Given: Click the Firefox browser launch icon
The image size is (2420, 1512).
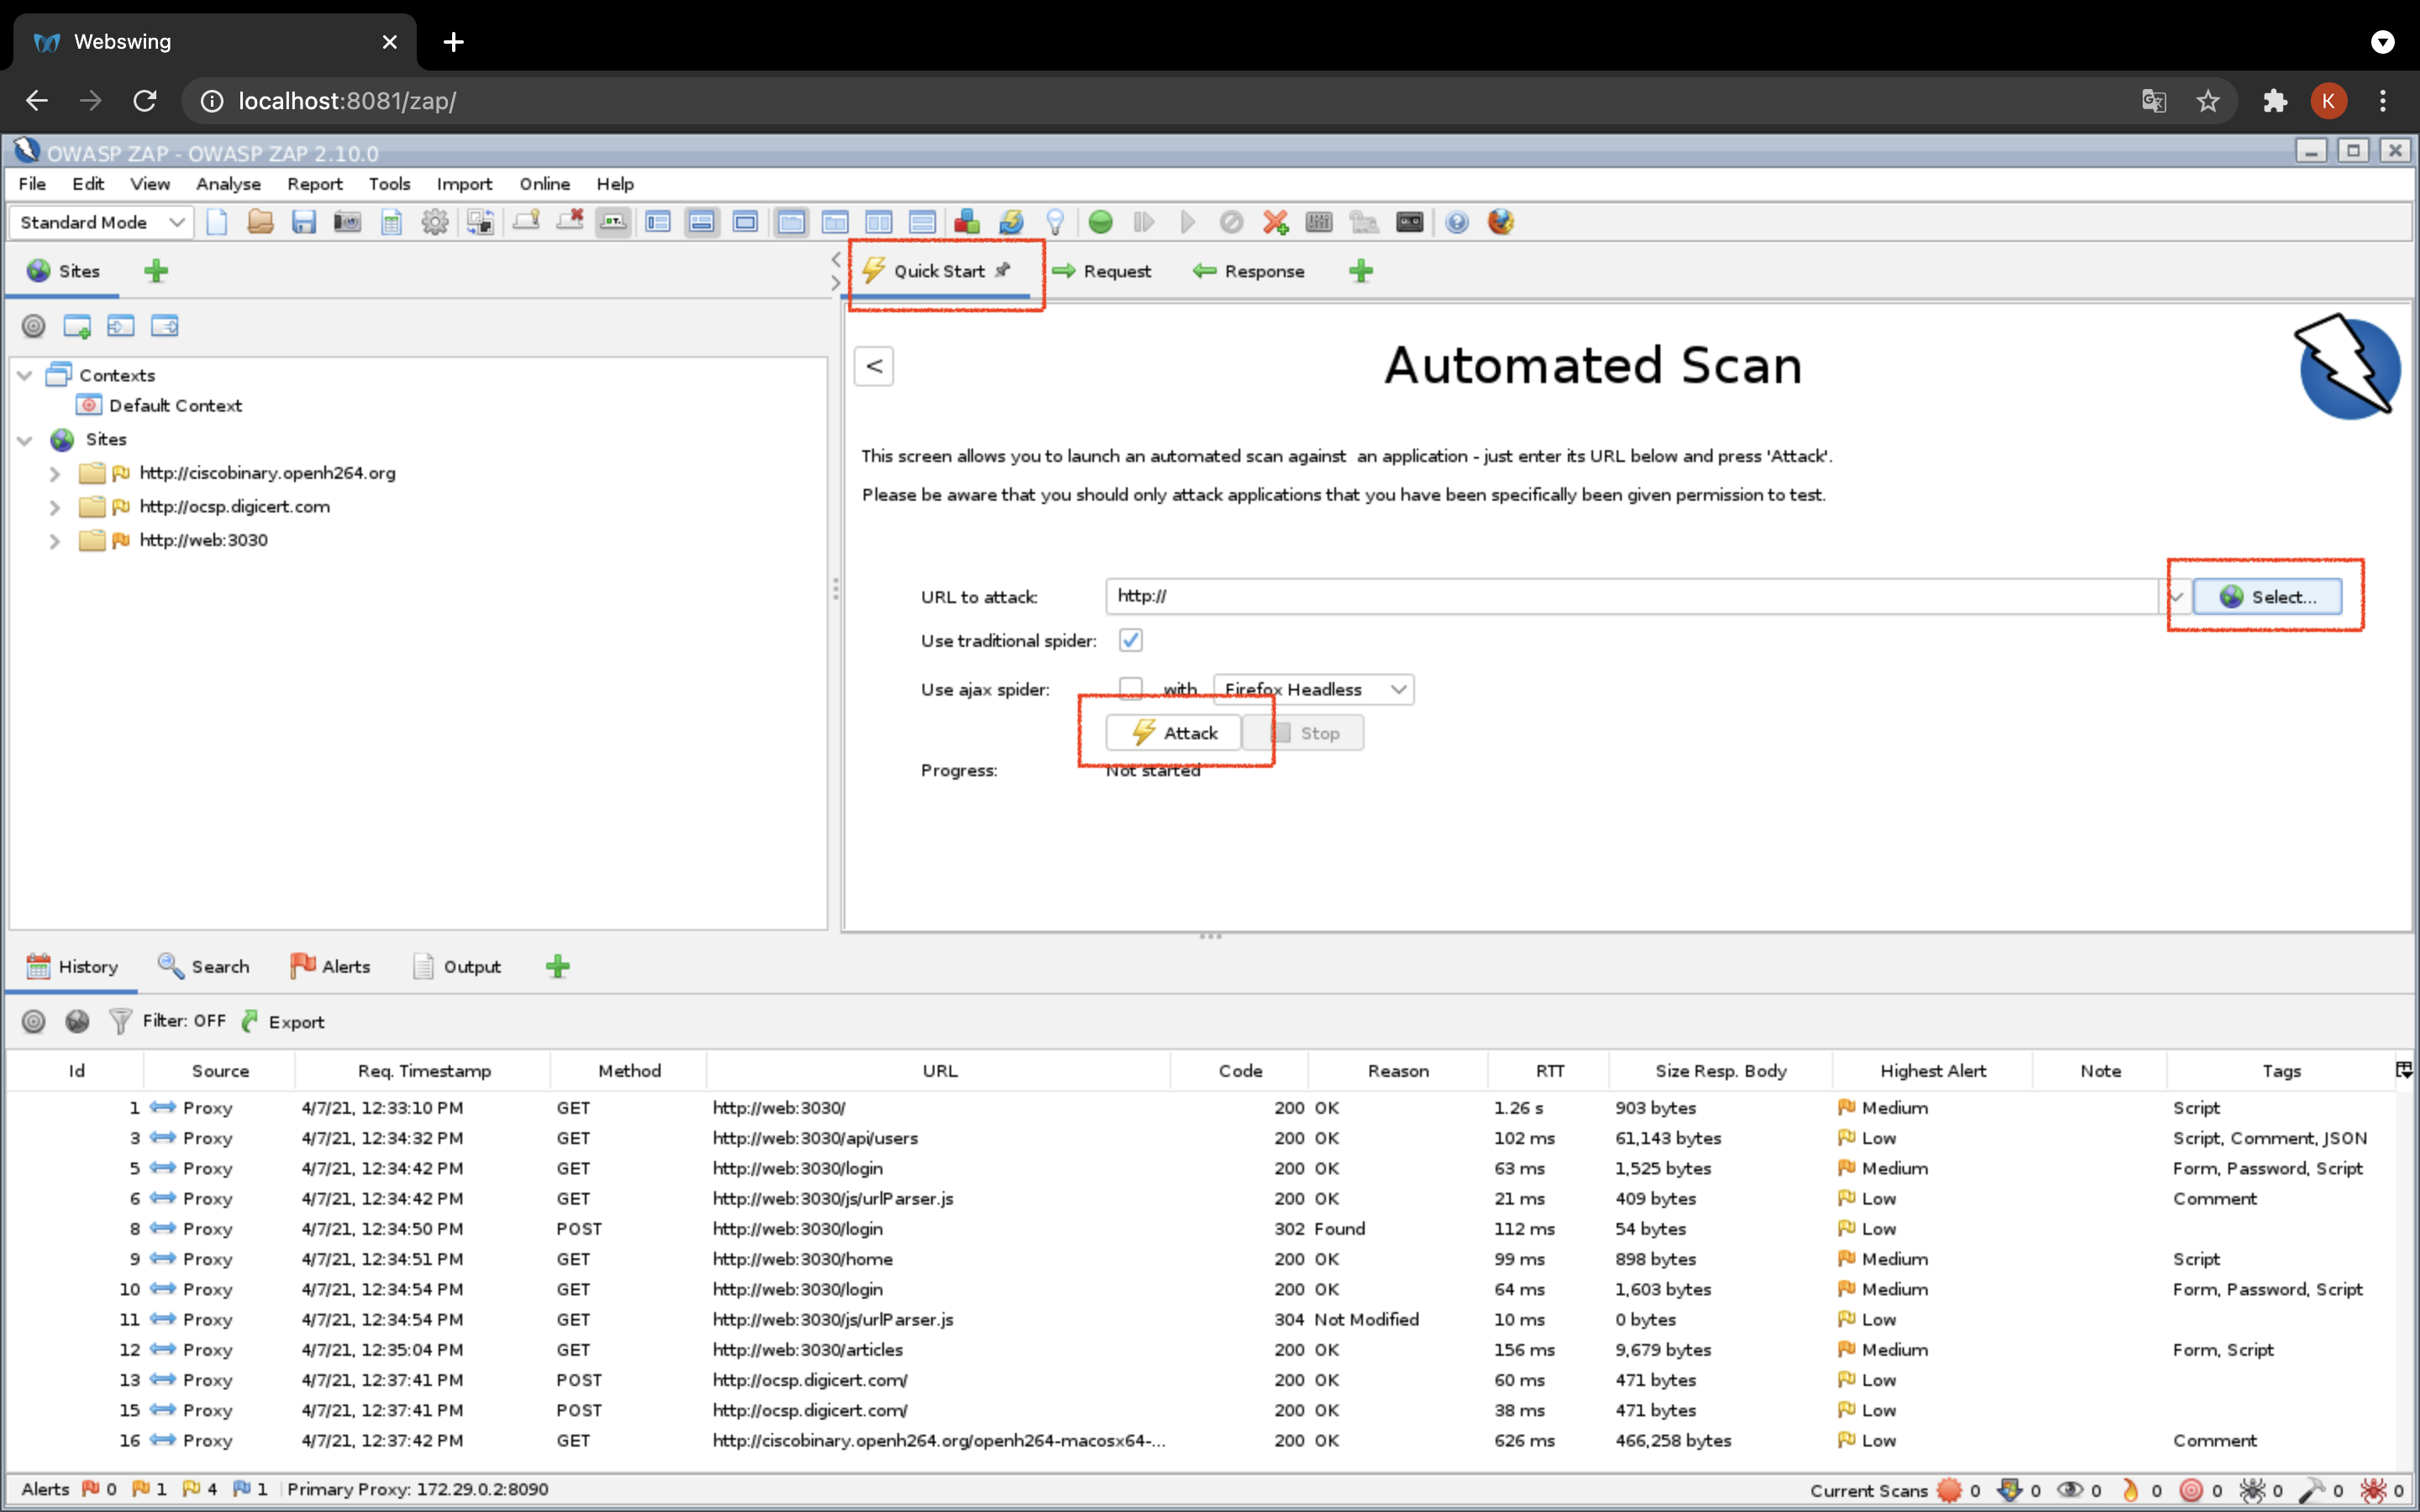Looking at the screenshot, I should coord(1500,222).
